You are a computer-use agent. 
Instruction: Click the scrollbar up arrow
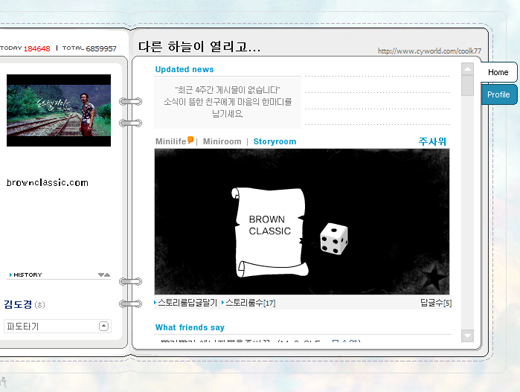(x=467, y=69)
